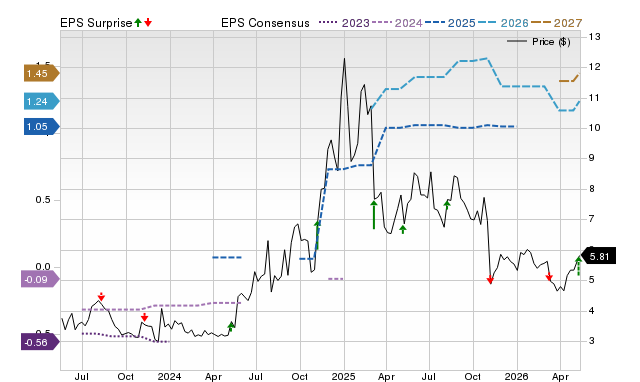Click the 5.81 current price label
The height and width of the screenshot is (382, 640).
[x=598, y=256]
